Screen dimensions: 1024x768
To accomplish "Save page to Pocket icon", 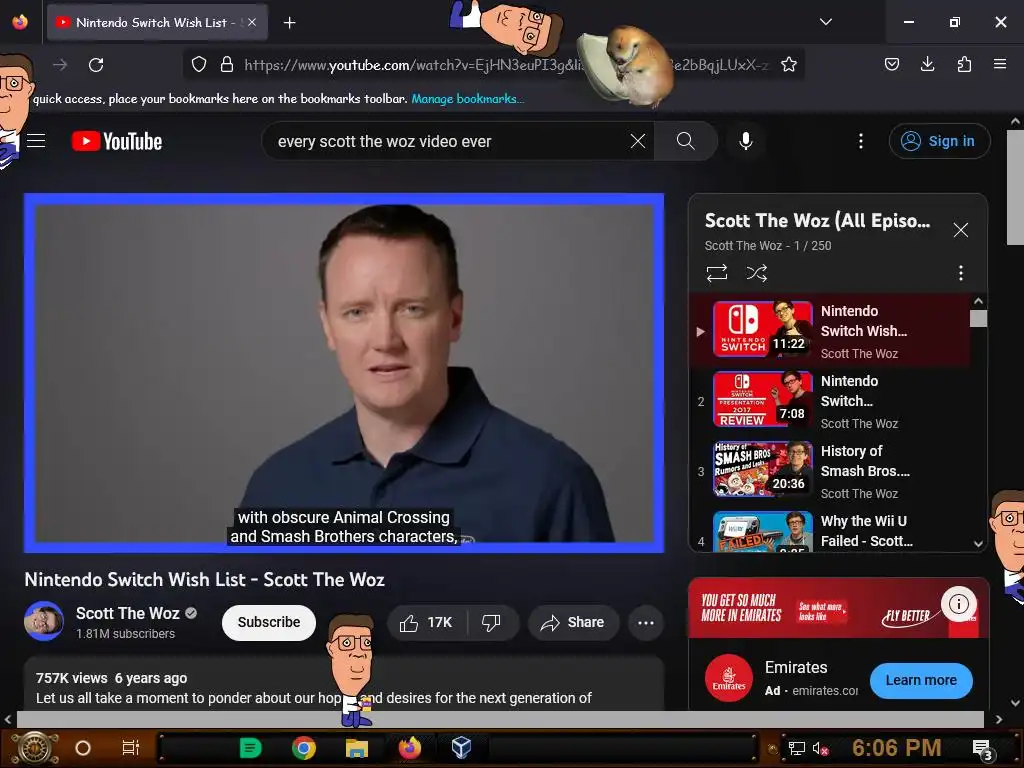I will click(x=891, y=64).
